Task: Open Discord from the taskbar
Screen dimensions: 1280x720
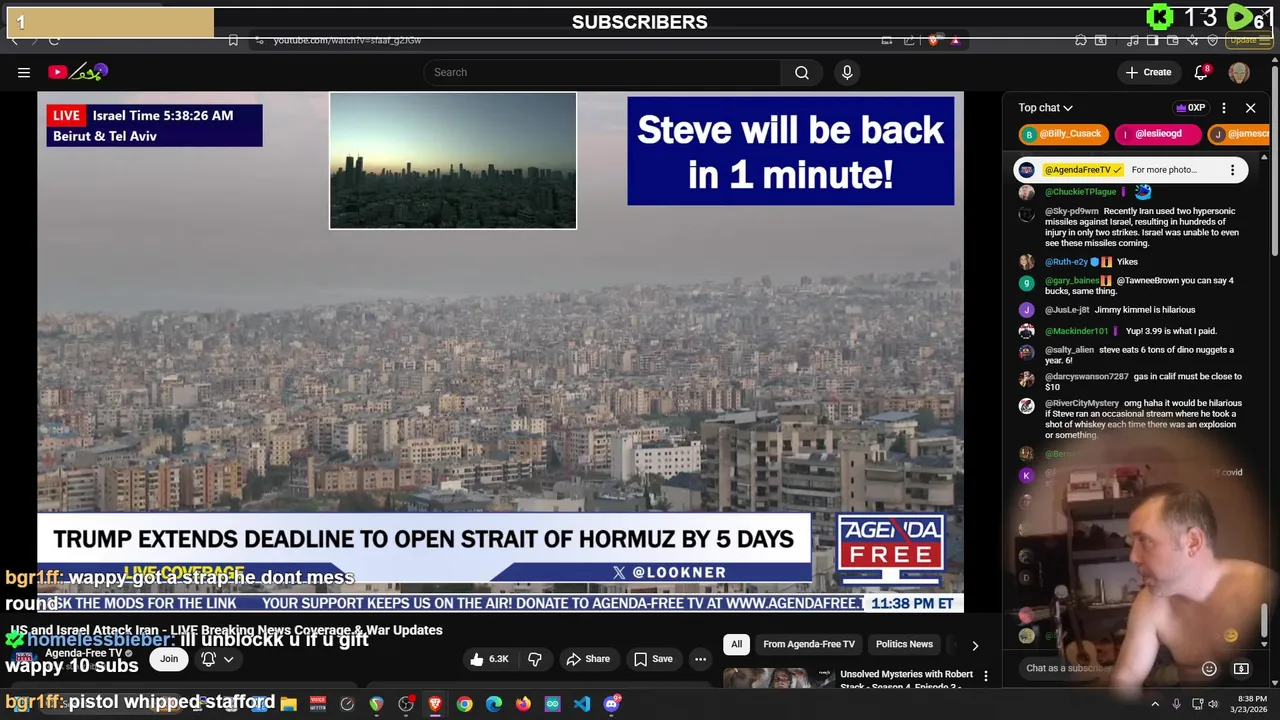Action: click(611, 704)
